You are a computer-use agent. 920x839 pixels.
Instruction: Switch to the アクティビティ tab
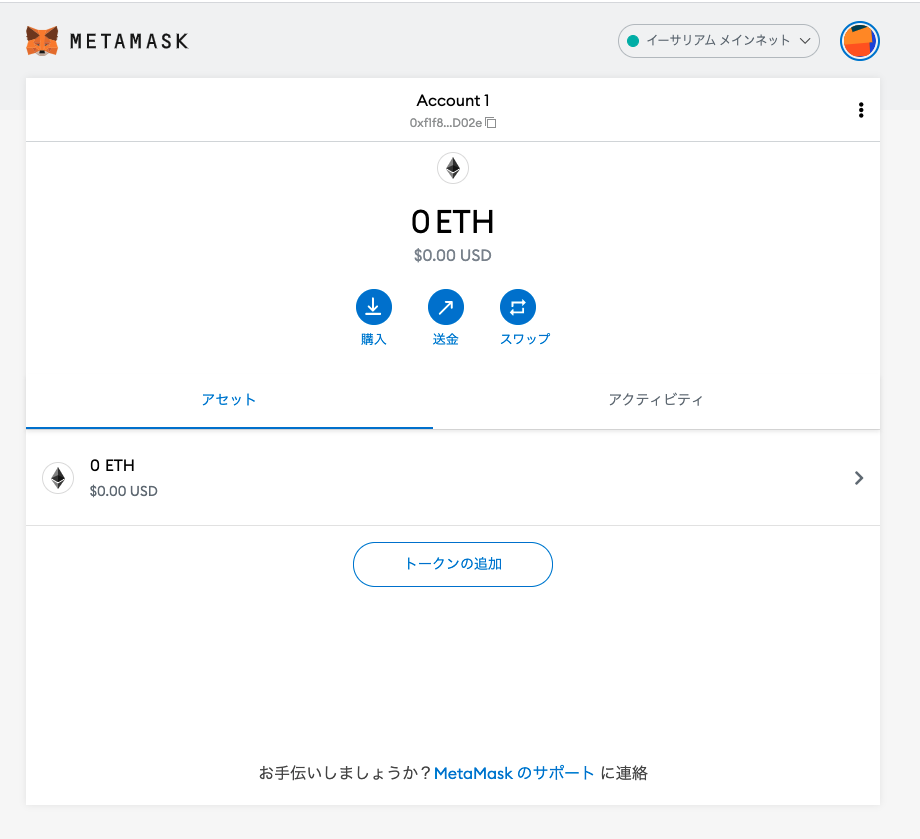tap(656, 400)
